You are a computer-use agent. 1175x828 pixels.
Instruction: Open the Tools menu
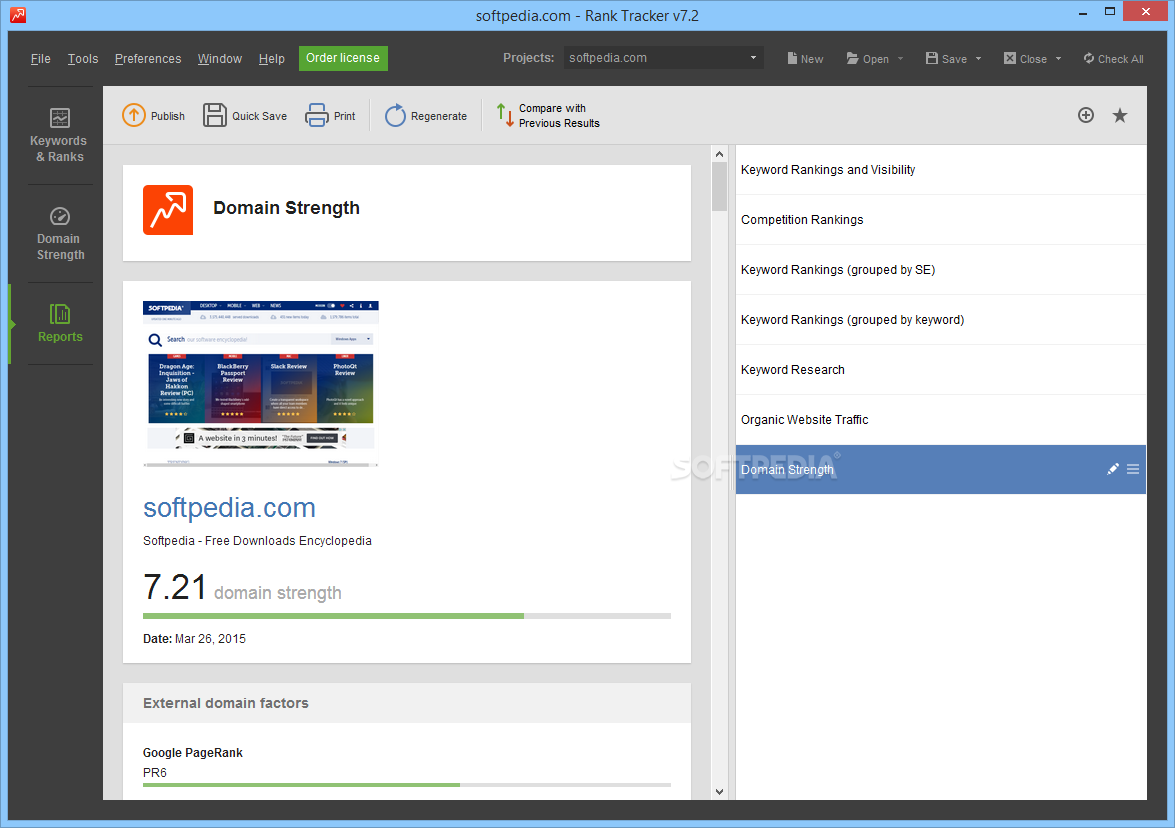82,58
